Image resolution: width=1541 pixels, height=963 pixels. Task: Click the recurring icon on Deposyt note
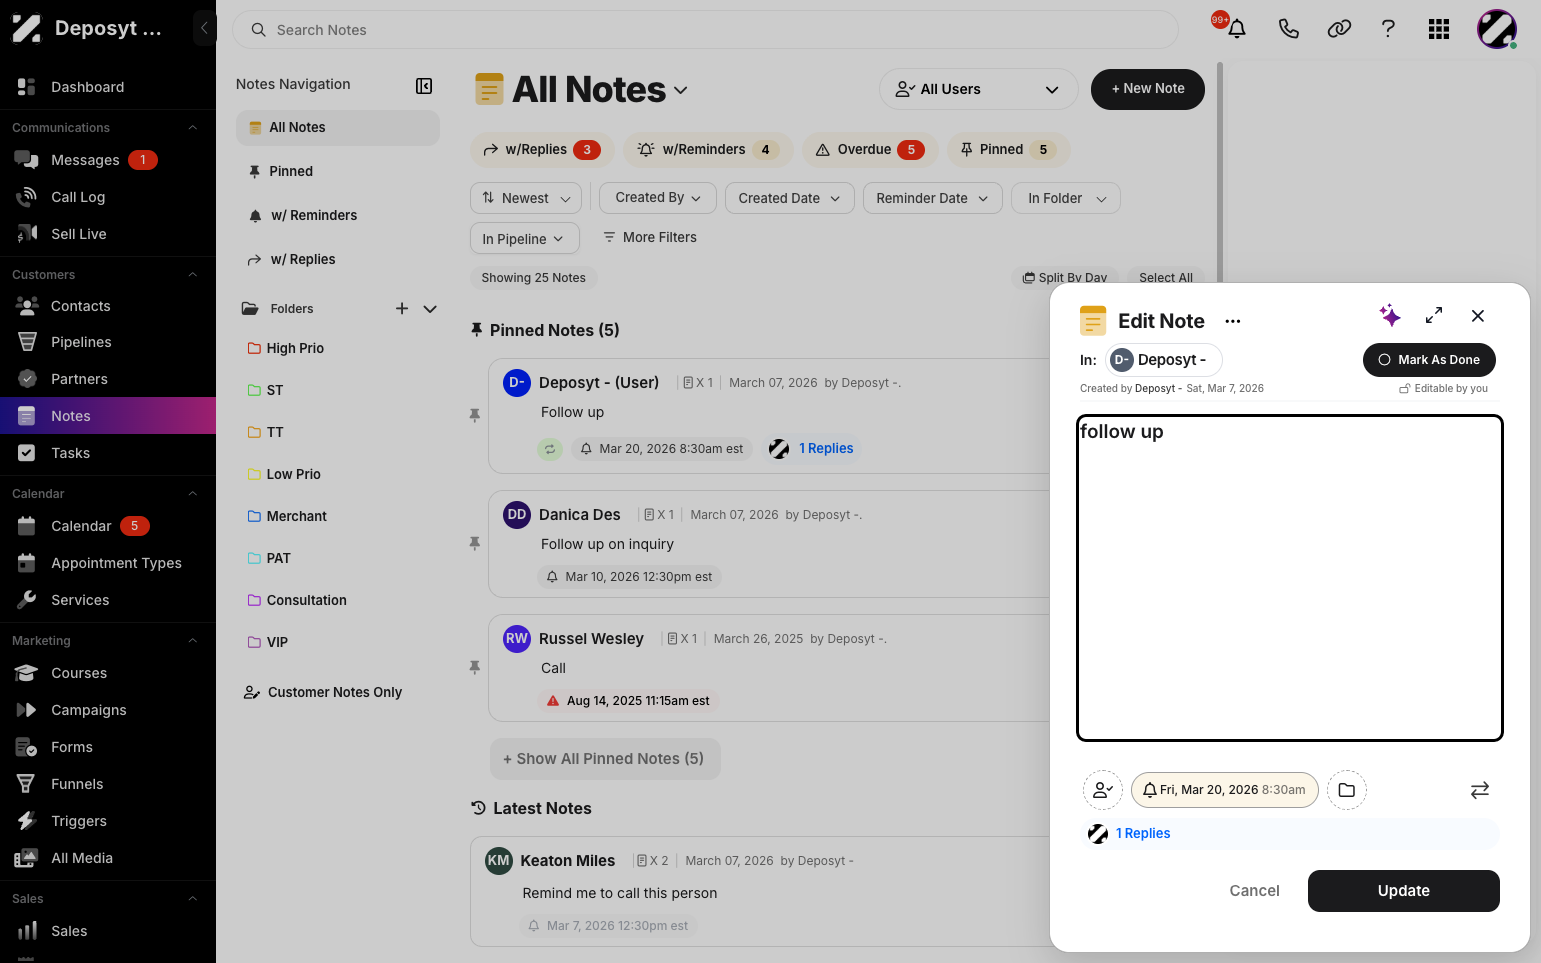pyautogui.click(x=550, y=449)
